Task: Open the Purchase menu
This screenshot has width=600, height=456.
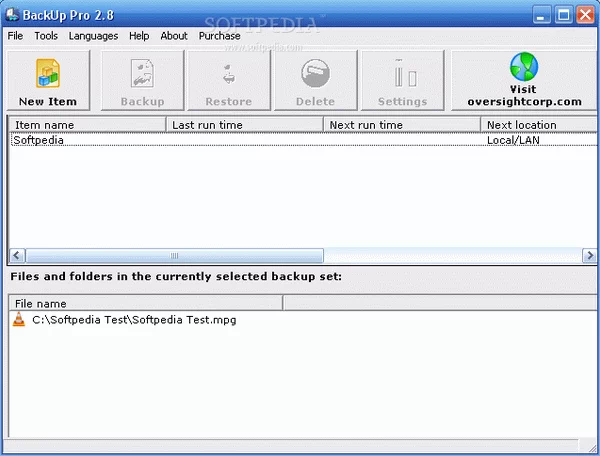Action: [x=219, y=36]
